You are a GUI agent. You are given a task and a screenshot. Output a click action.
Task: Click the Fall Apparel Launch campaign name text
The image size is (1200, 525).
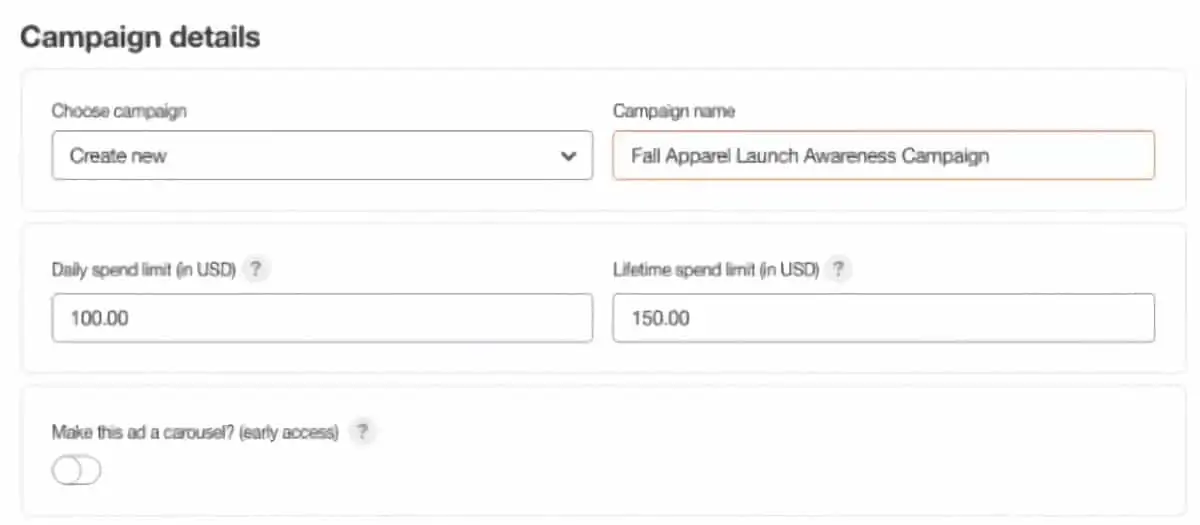coord(810,156)
